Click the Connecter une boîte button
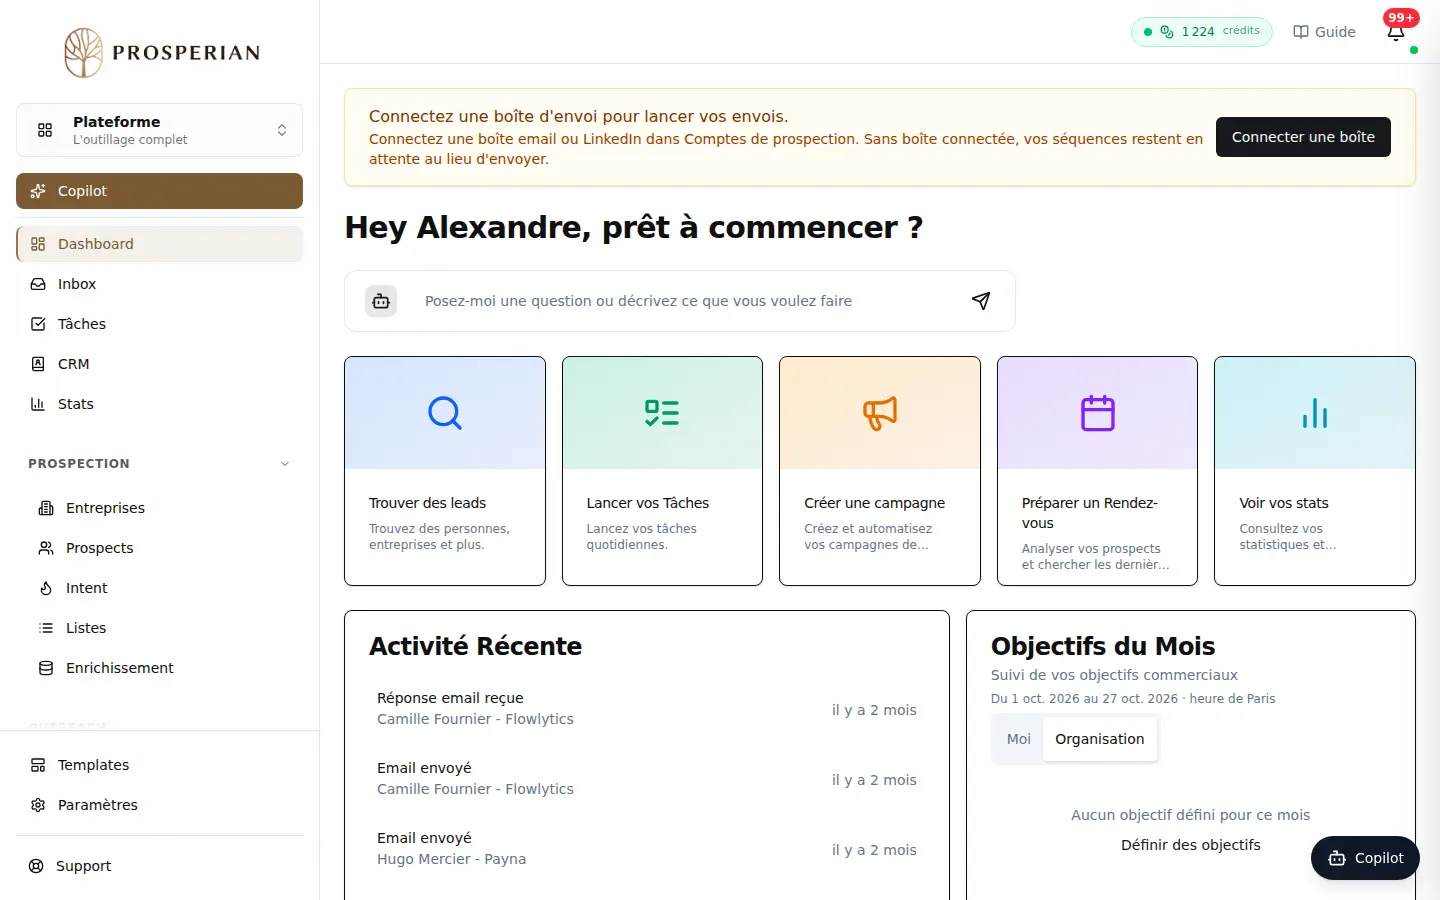 click(1303, 137)
